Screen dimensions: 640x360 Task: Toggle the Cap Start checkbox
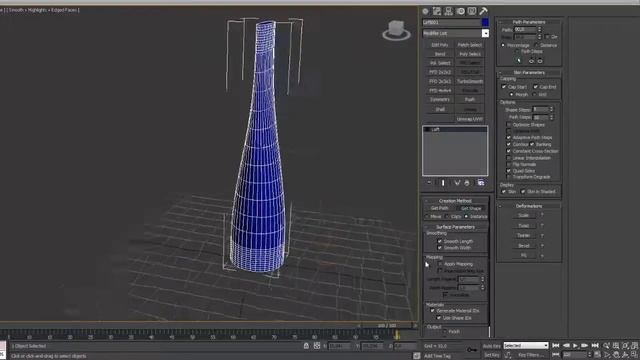pyautogui.click(x=504, y=87)
